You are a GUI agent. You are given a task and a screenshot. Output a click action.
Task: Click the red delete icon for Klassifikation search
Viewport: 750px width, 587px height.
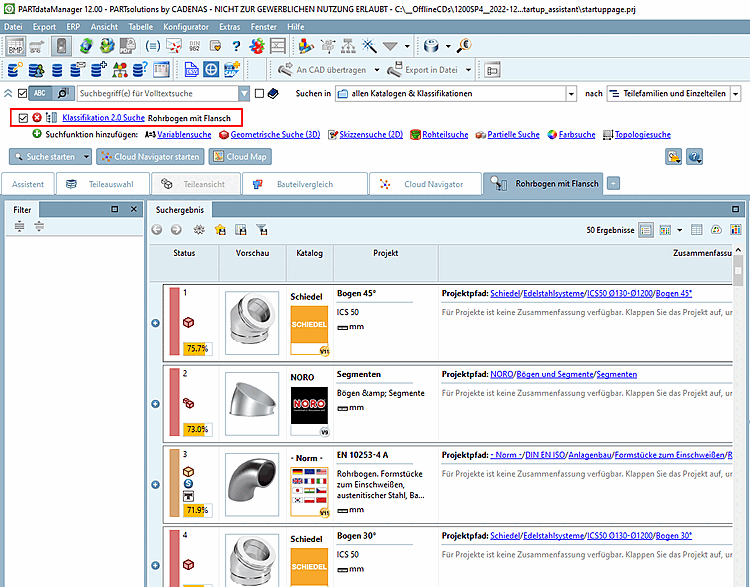coord(37,118)
